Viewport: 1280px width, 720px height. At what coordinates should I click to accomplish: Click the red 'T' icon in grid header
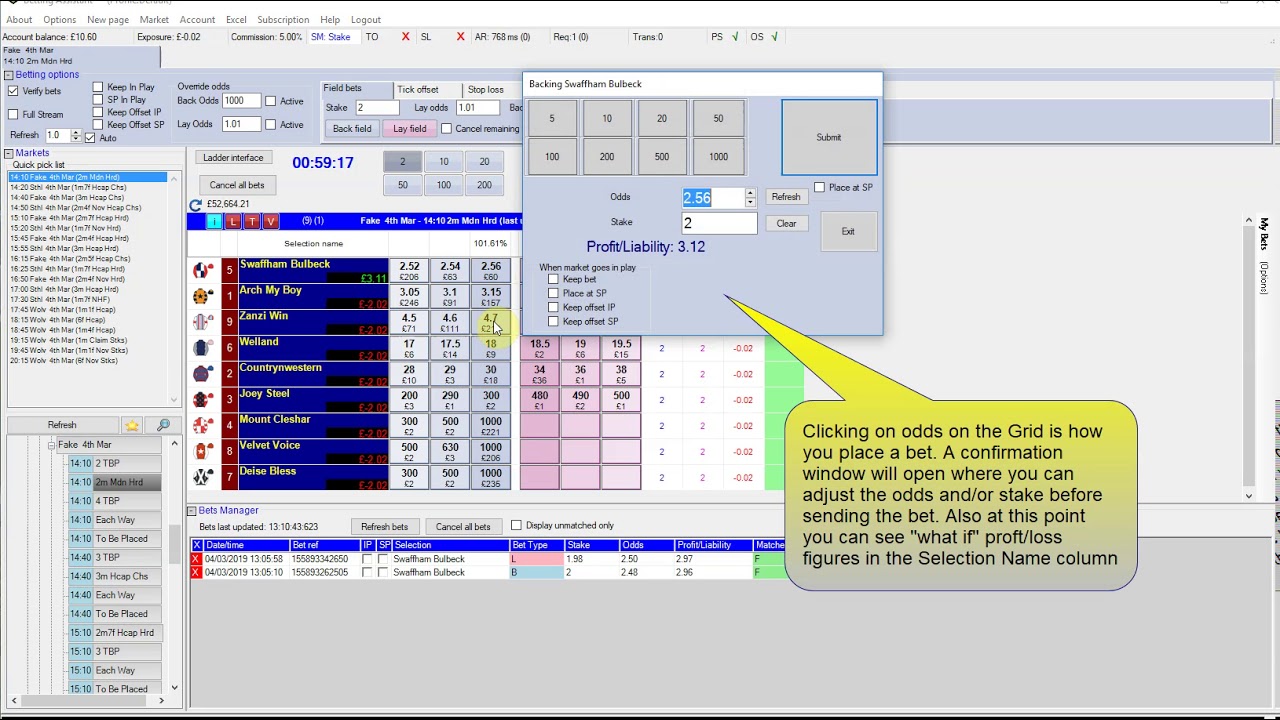[x=251, y=221]
